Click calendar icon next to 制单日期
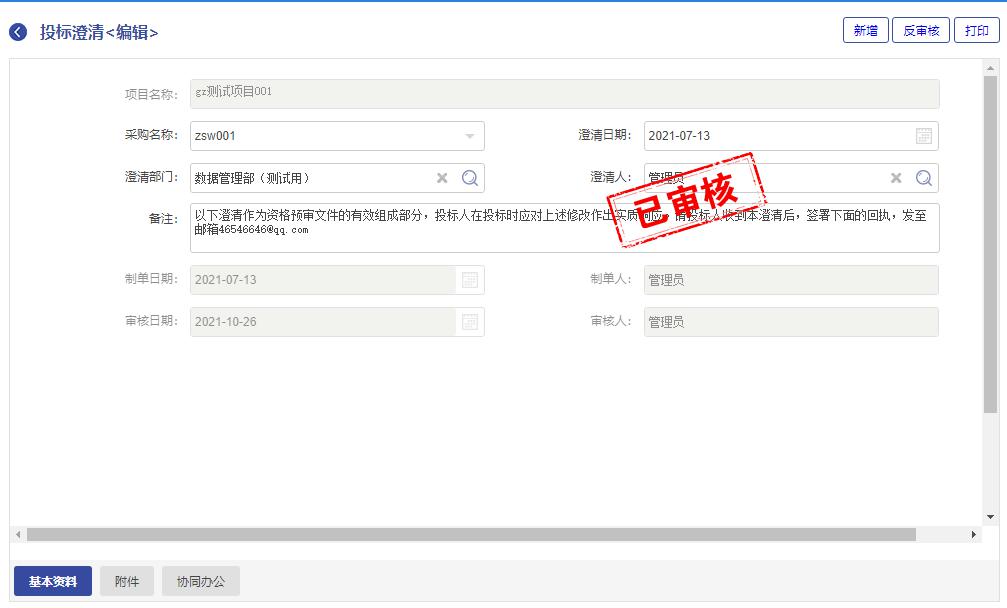 coord(470,280)
